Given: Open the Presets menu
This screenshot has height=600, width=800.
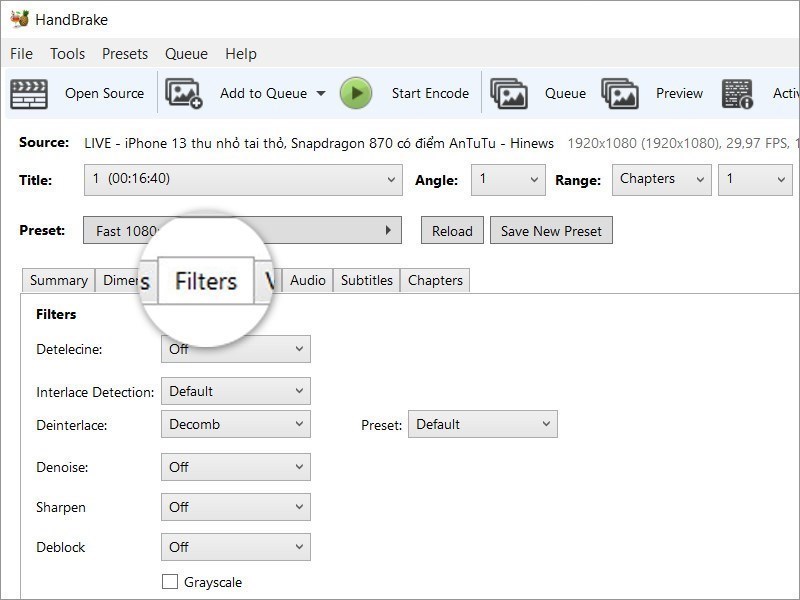Looking at the screenshot, I should (125, 54).
